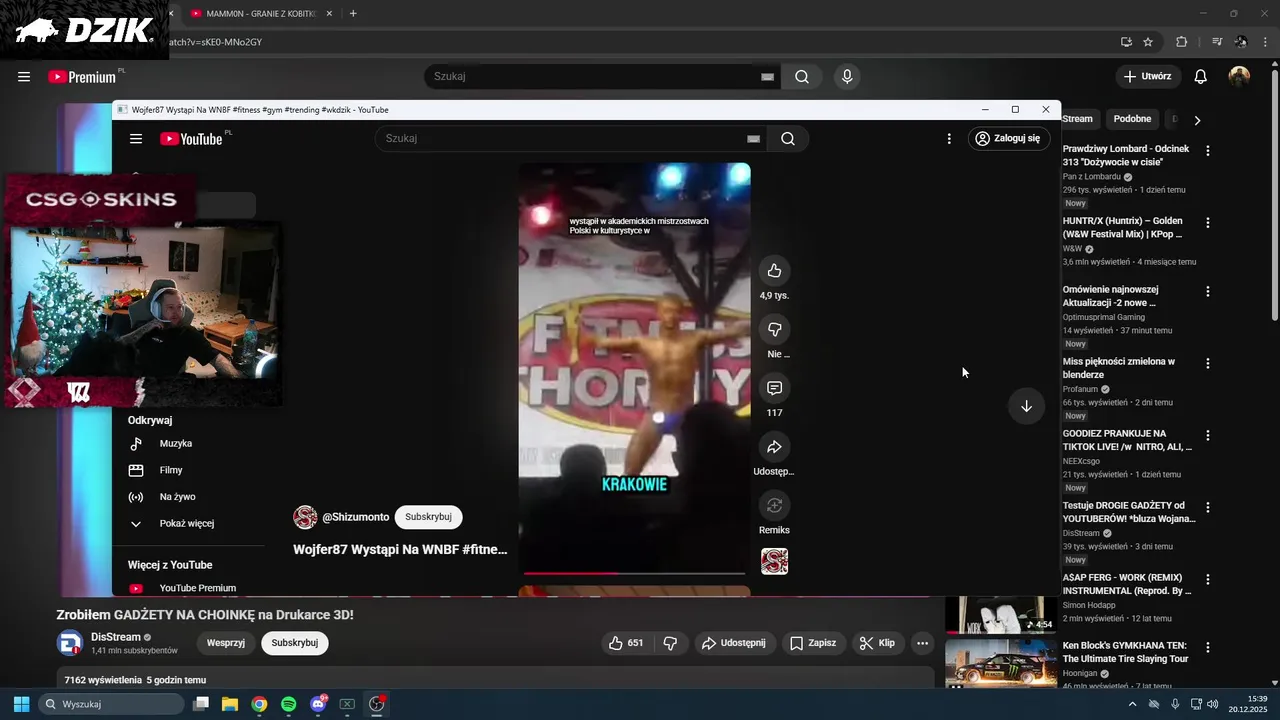Open Chrome extensions puzzle icon
Viewport: 1280px width, 720px height.
click(x=1182, y=42)
